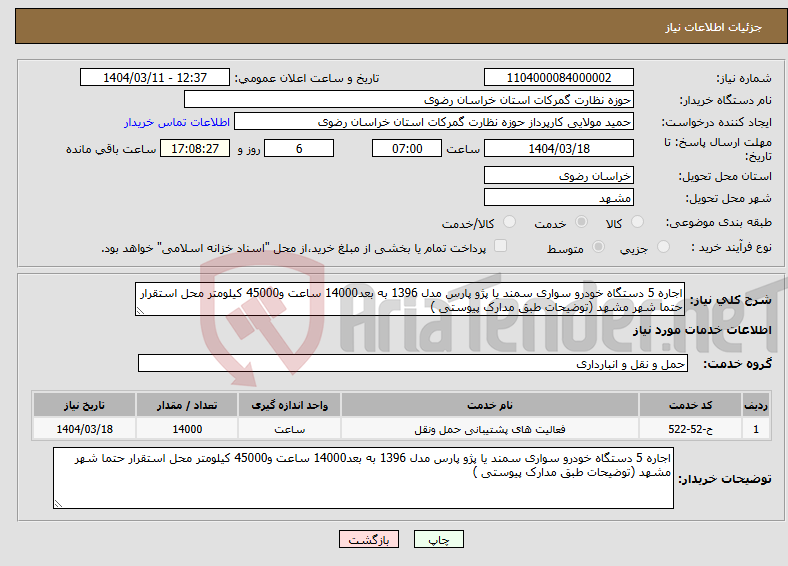Select the کالا/خدمت radio button

(x=509, y=222)
